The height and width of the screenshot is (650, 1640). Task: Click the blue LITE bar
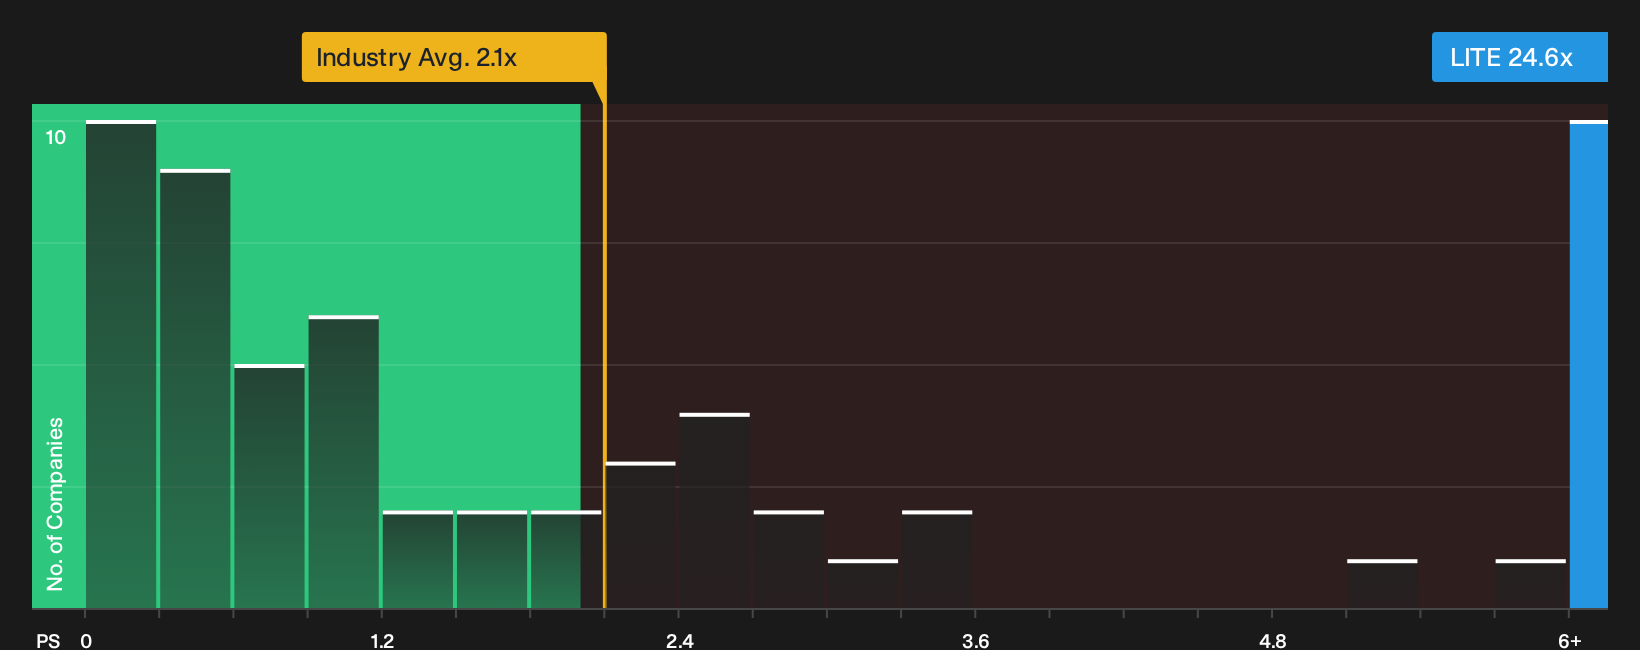pyautogui.click(x=1589, y=364)
